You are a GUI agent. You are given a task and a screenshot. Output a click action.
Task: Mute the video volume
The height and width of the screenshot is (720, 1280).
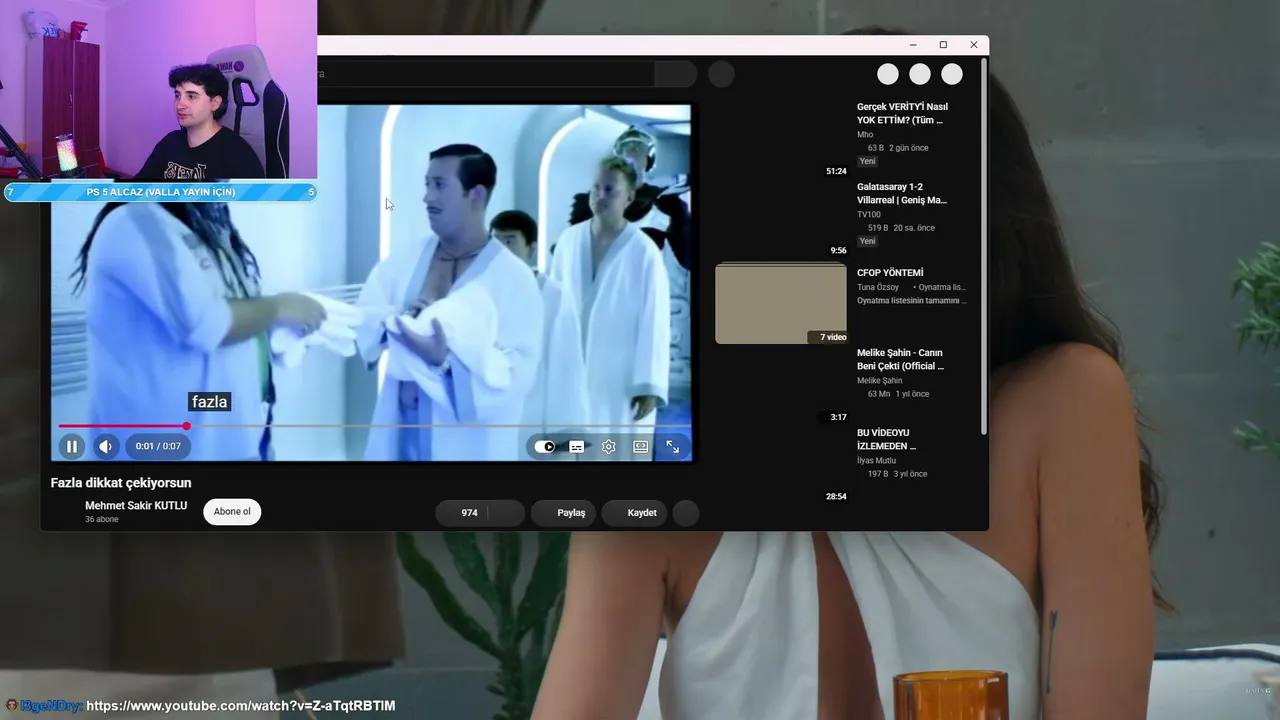[x=105, y=447]
